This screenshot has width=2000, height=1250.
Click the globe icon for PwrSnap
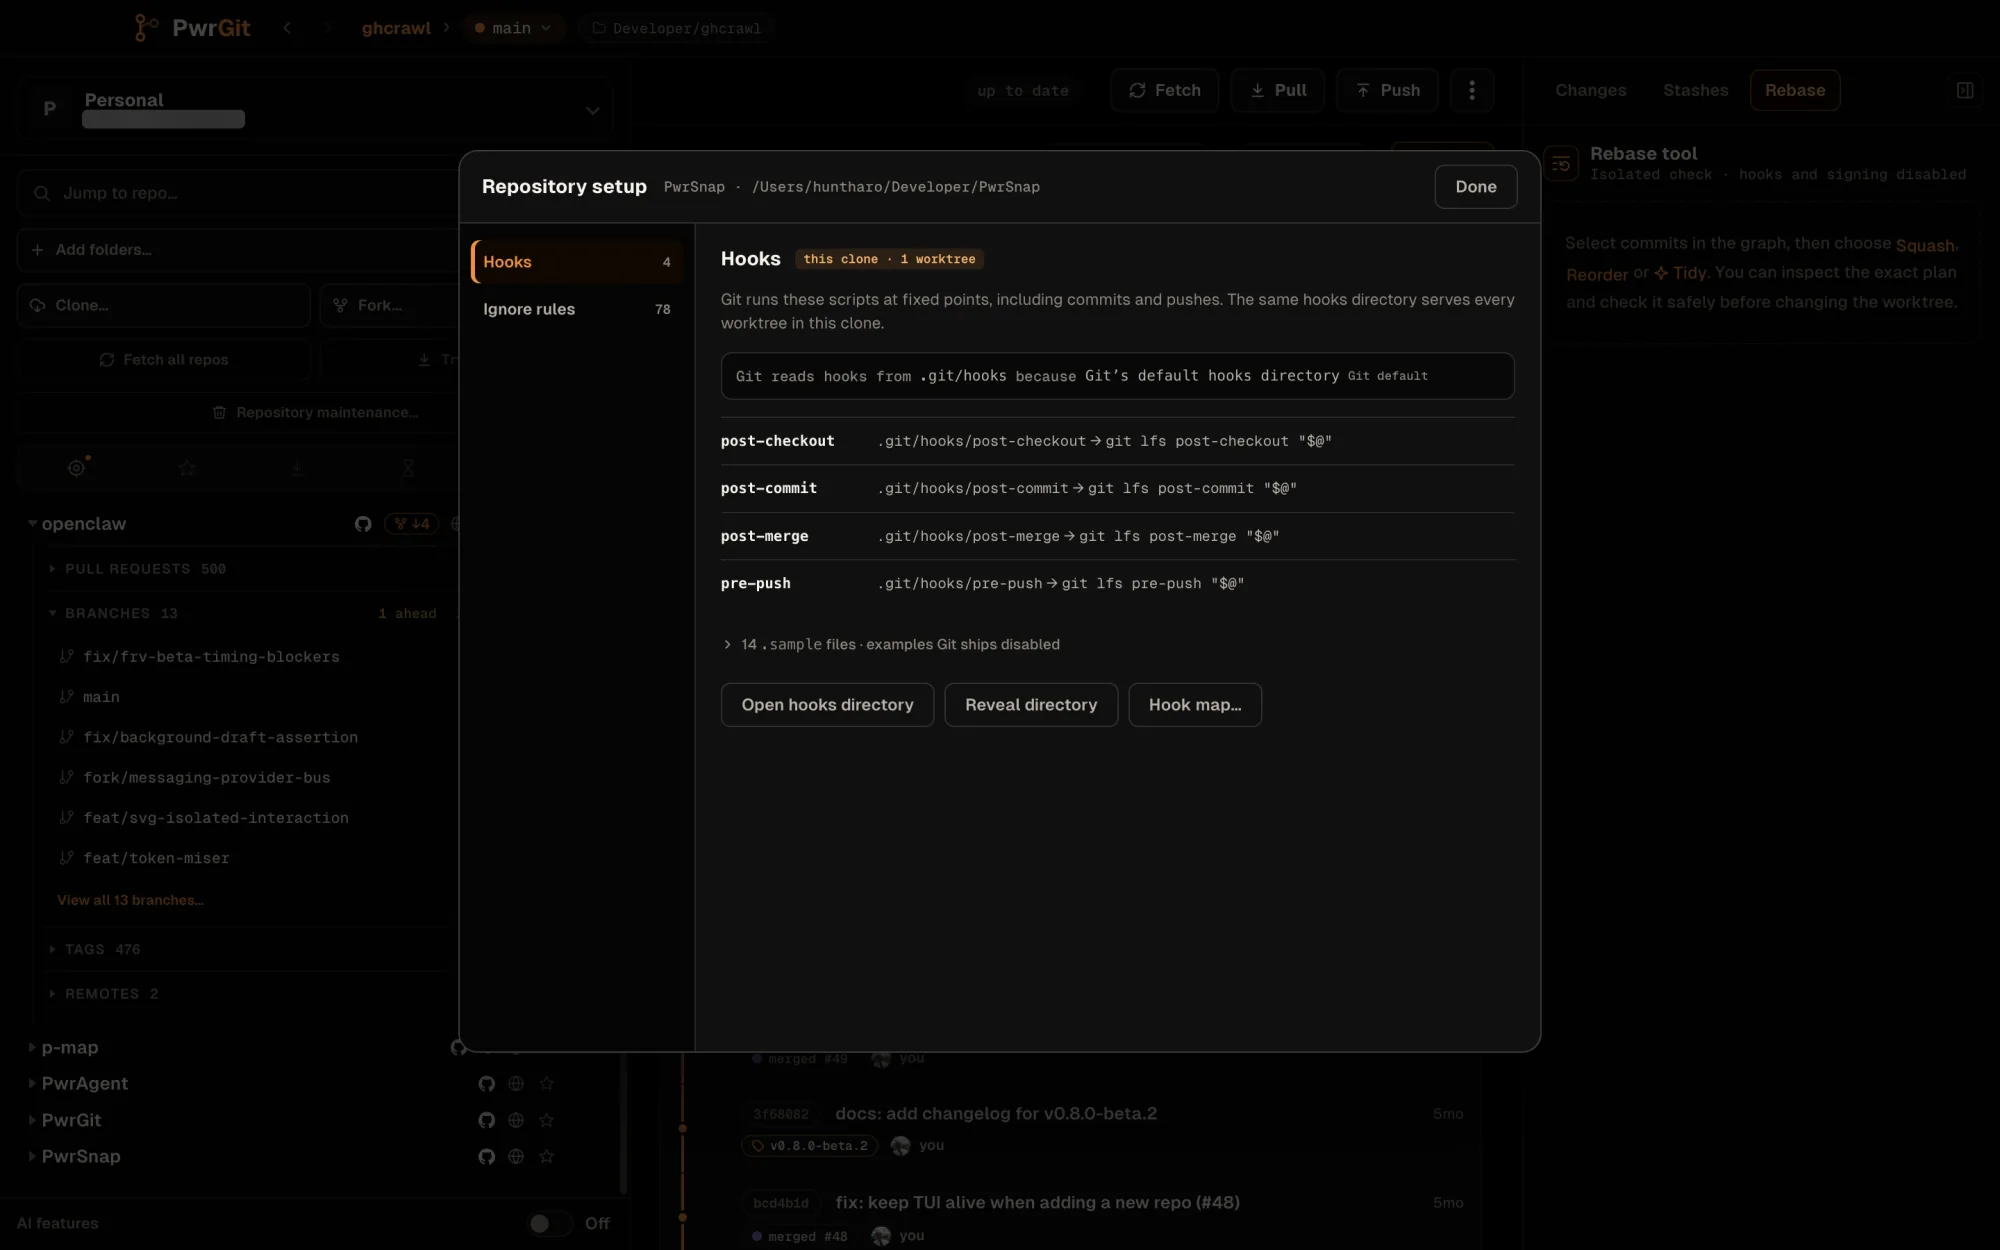pos(516,1157)
